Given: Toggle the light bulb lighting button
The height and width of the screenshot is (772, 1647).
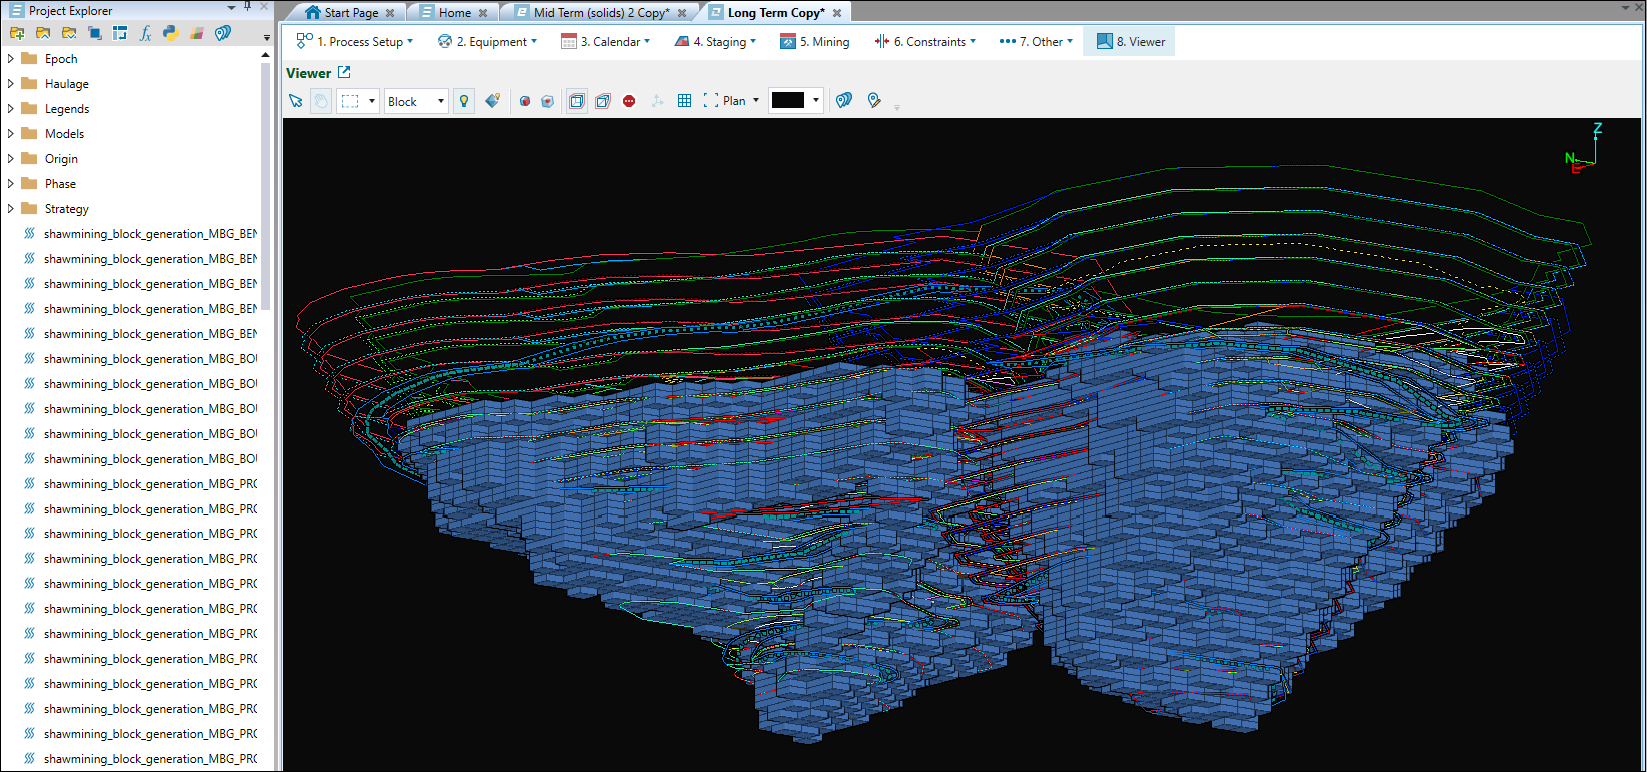Looking at the screenshot, I should tap(463, 101).
